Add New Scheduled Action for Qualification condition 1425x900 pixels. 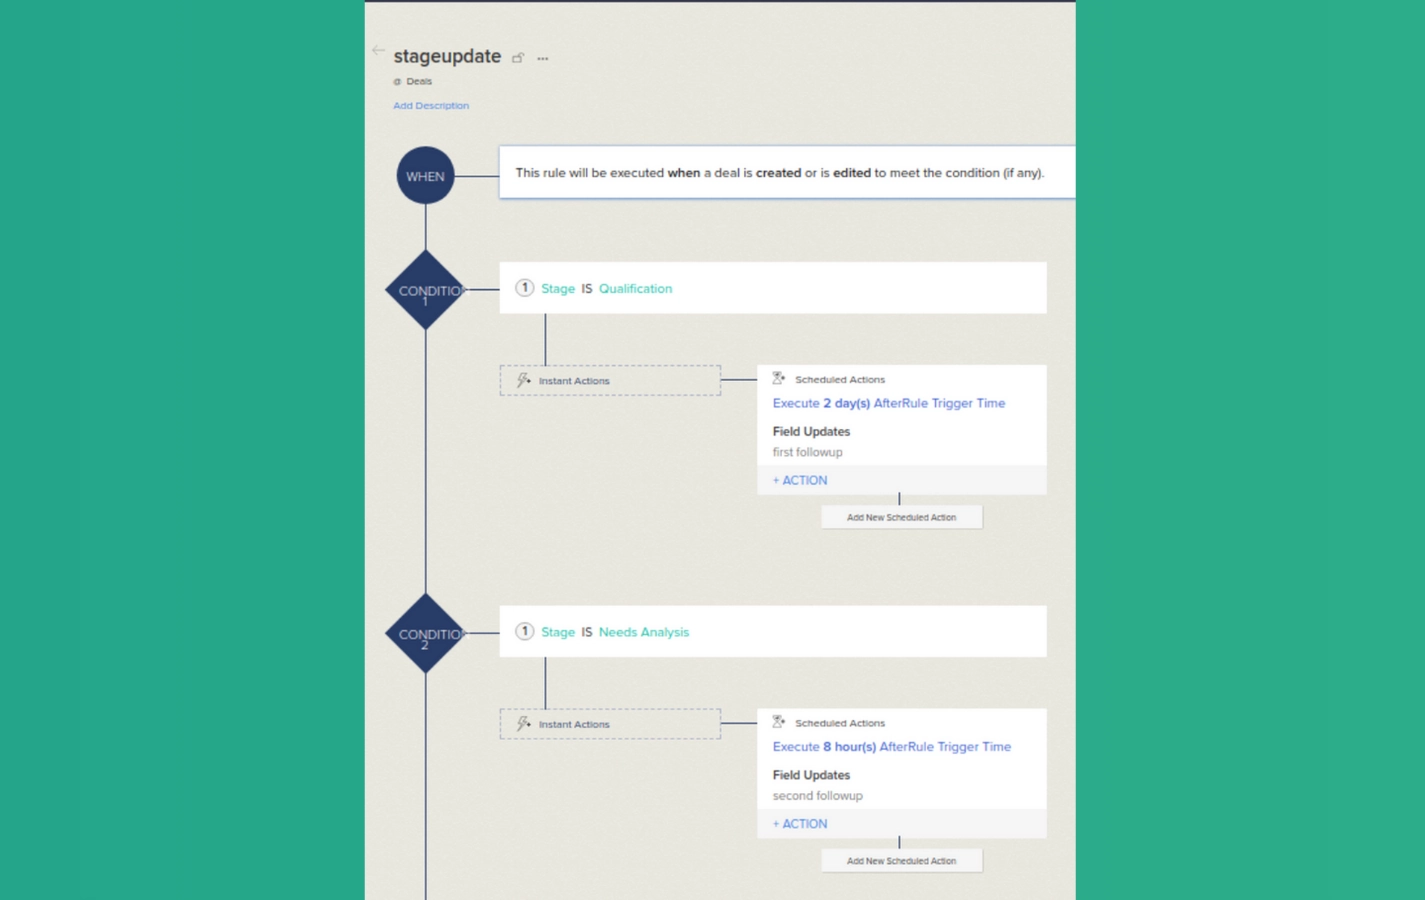click(901, 517)
